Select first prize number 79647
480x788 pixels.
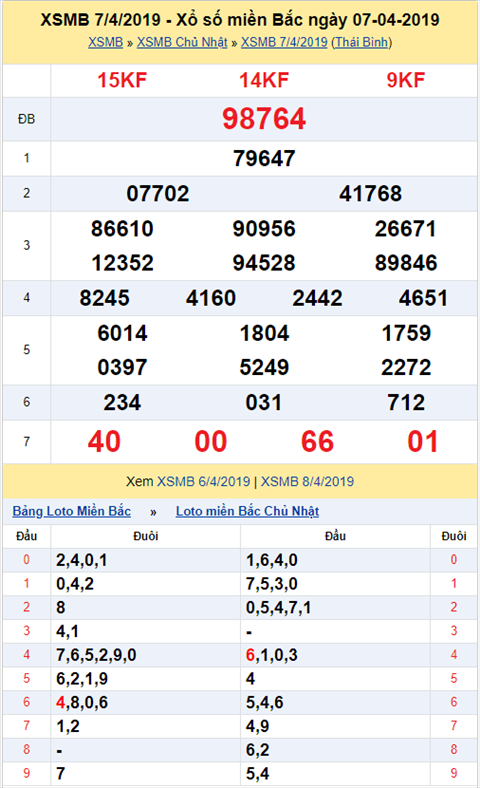pos(264,158)
